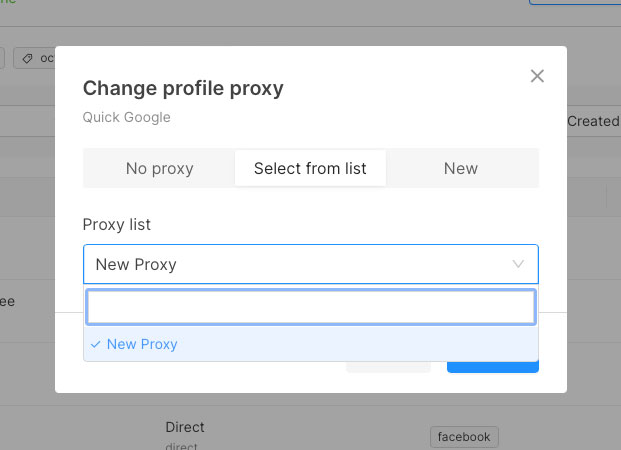This screenshot has height=450, width=621.
Task: Click the checkmark beside New Proxy
Action: 95,344
